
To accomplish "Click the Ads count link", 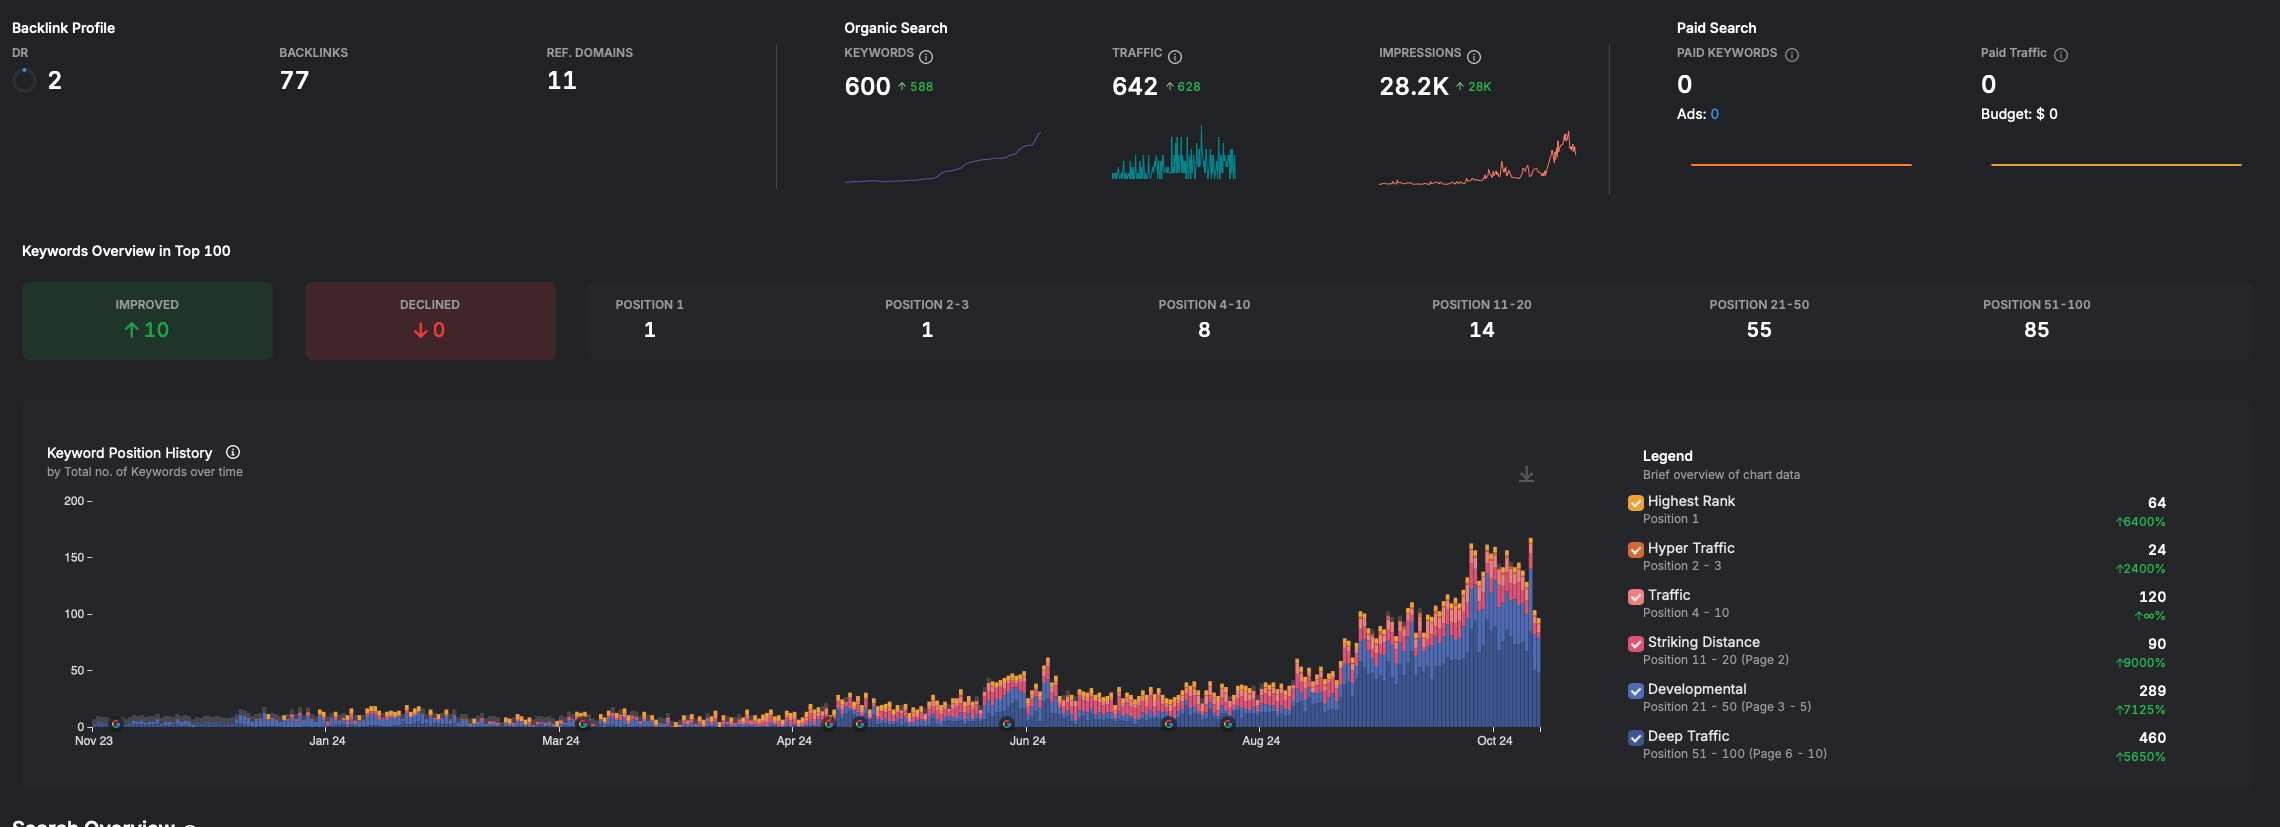I will [1714, 114].
